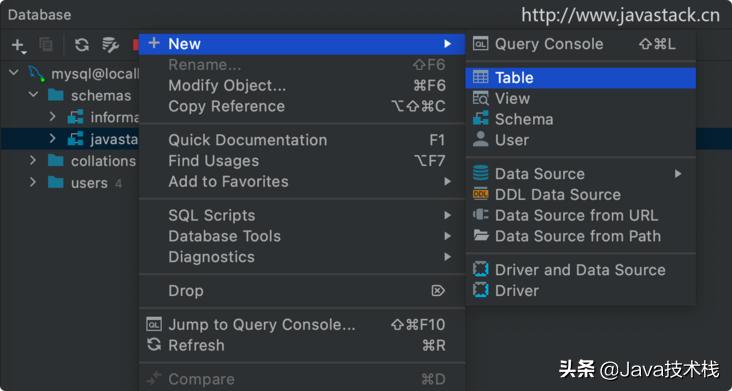Click the plus icon beside New
Screen dimensions: 732x391
click(154, 43)
